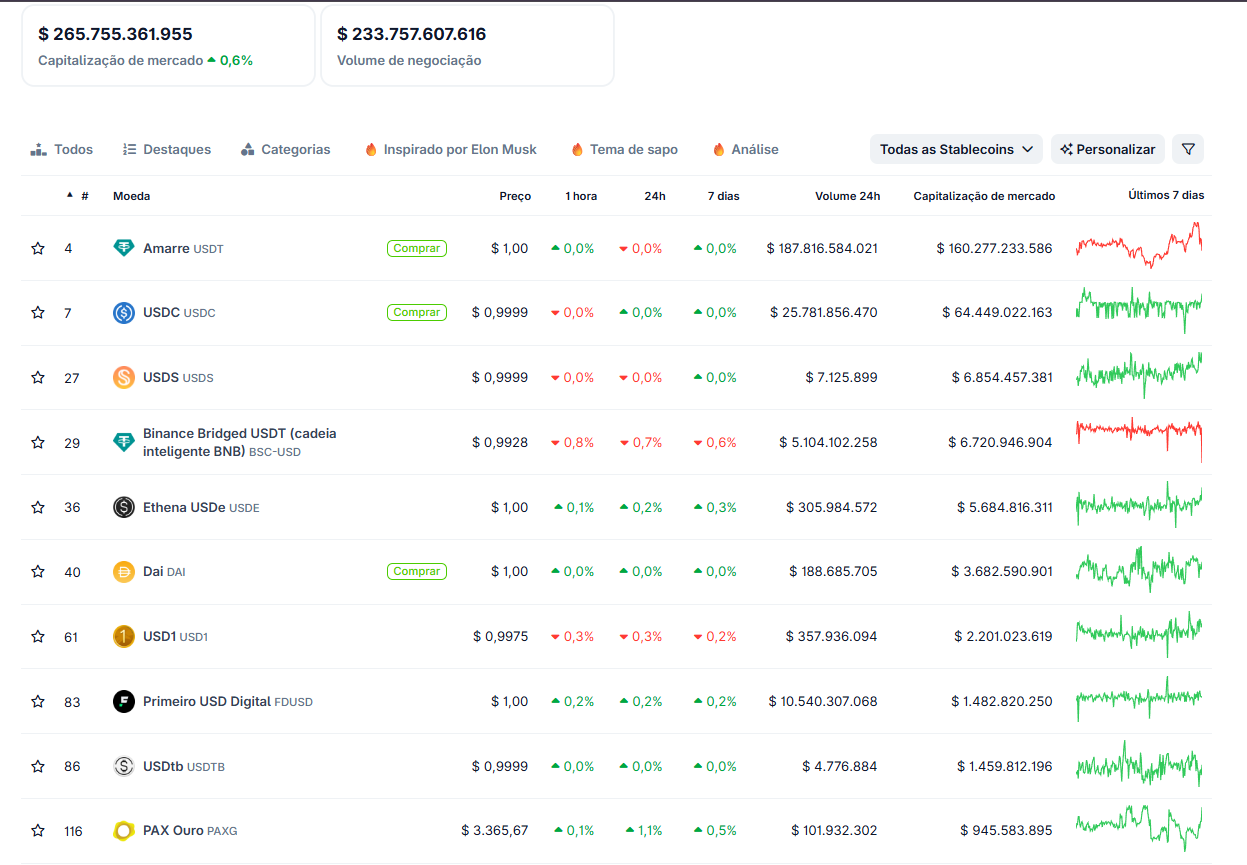1247x865 pixels.
Task: Click the USD1 coin logo
Action: [x=124, y=636]
